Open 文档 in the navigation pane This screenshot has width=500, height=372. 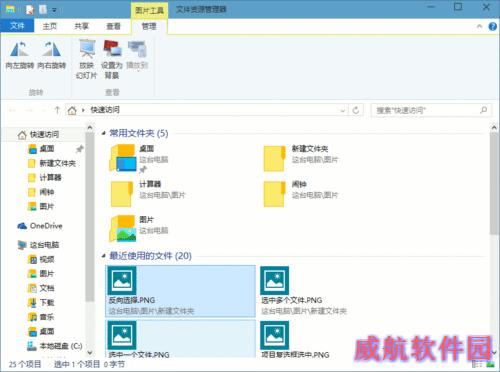[x=41, y=288]
